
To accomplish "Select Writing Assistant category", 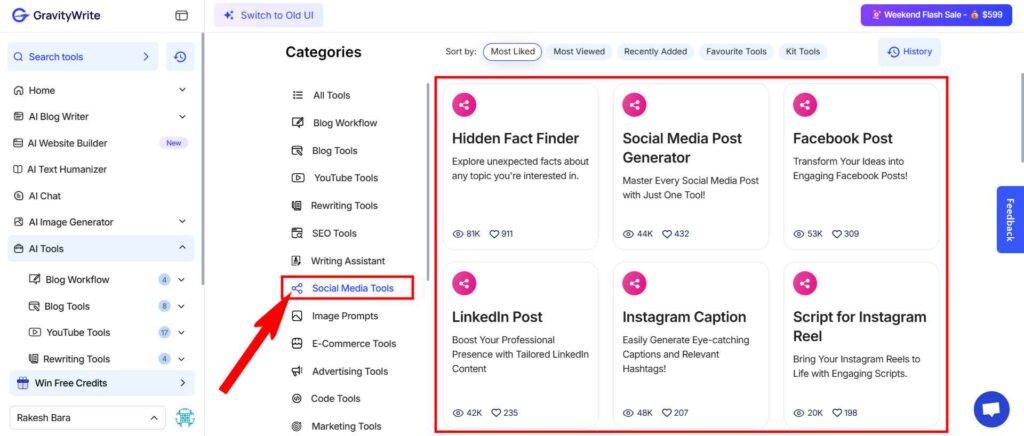I will tap(338, 260).
